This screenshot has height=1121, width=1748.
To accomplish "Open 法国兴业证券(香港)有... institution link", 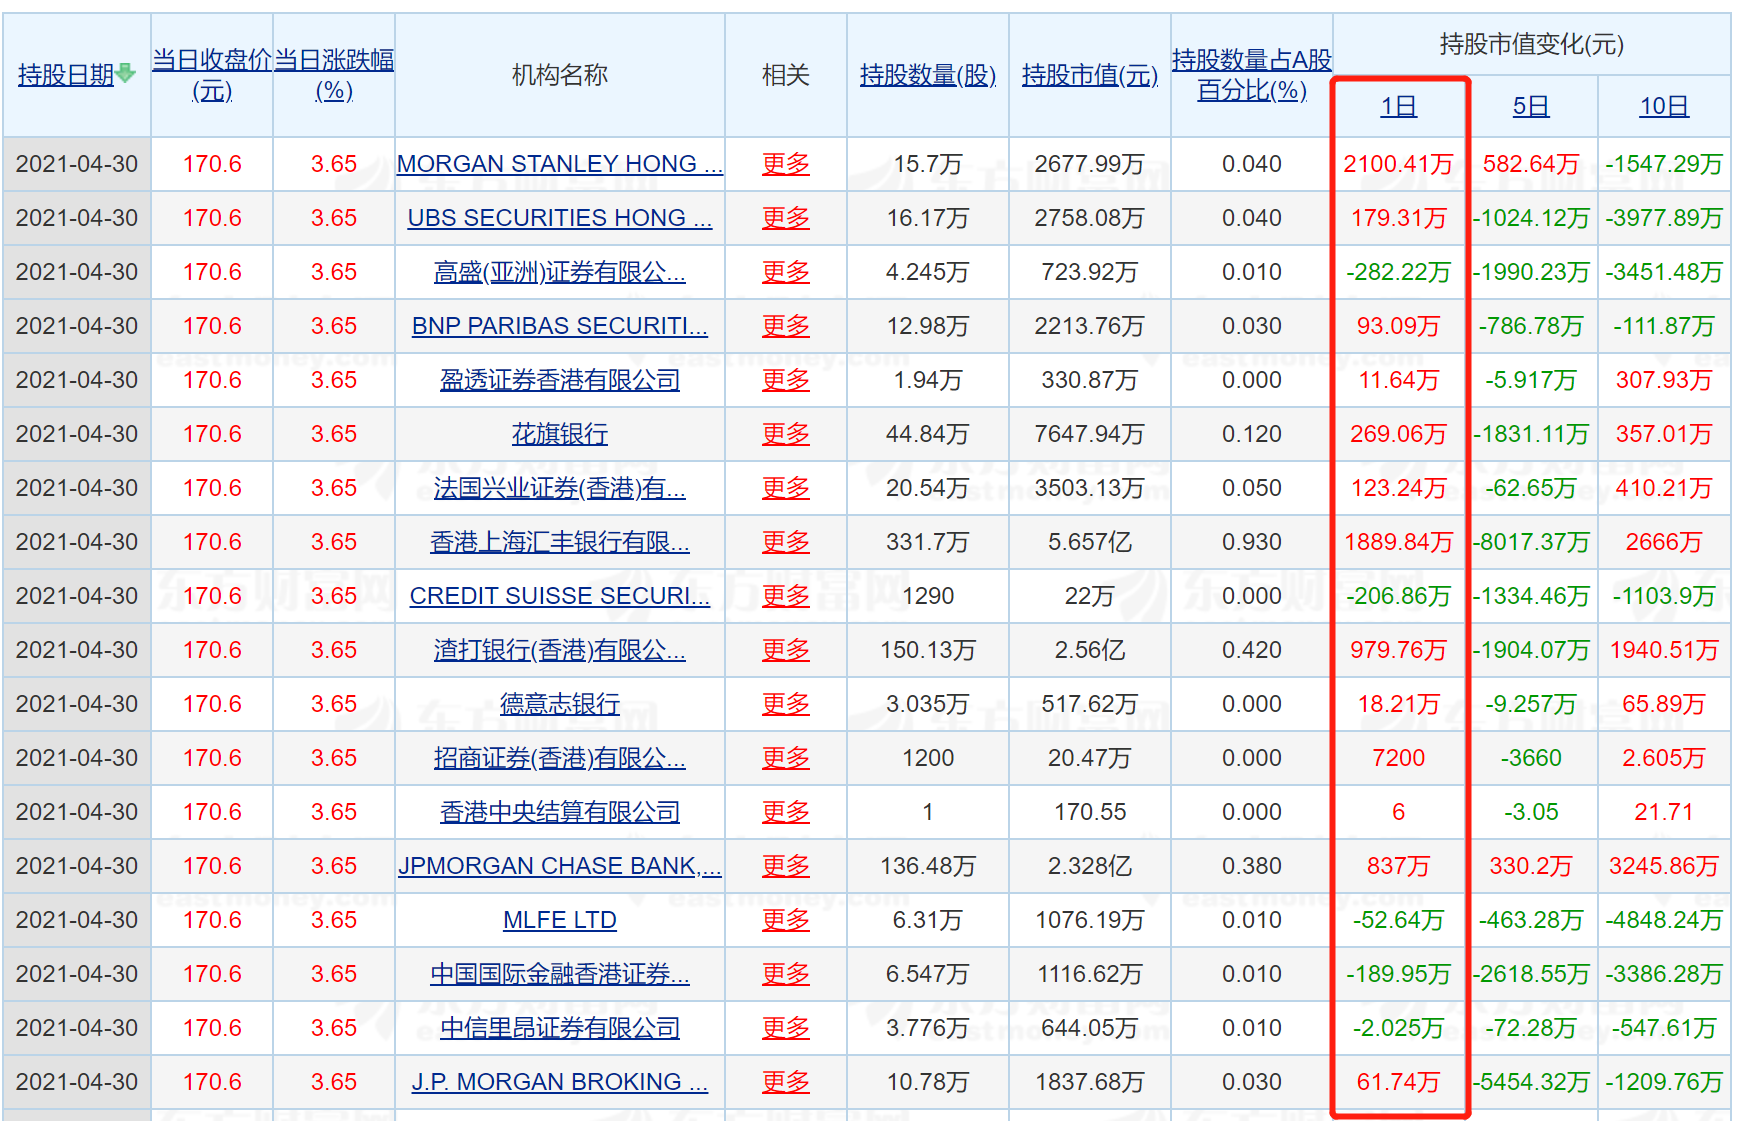I will point(560,488).
